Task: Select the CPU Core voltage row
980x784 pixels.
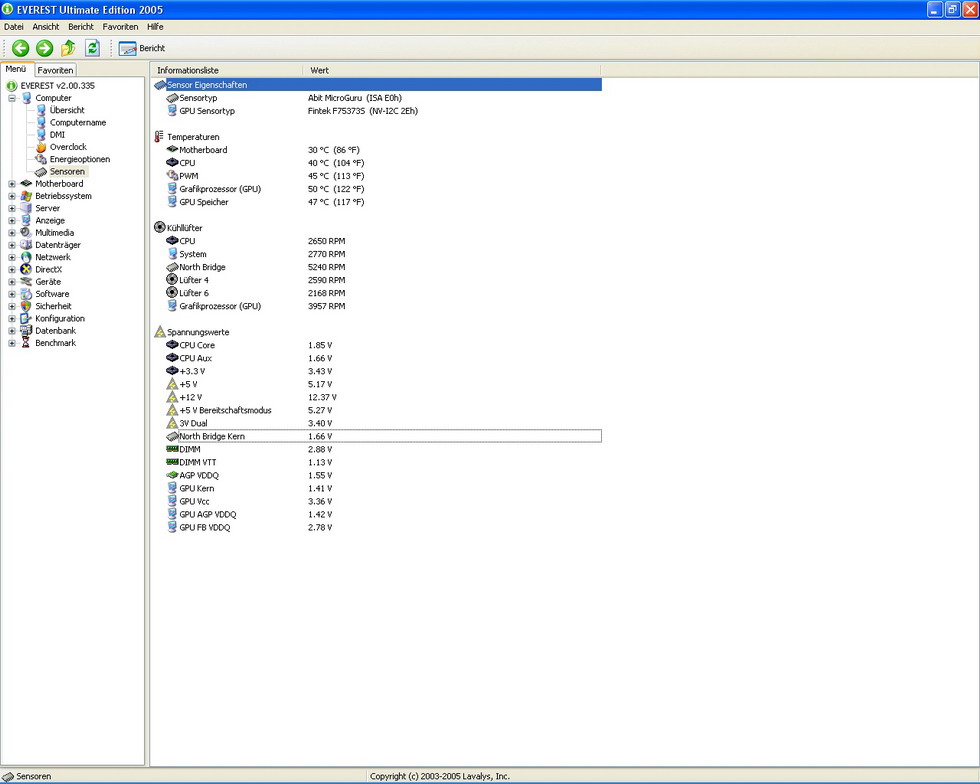Action: click(384, 345)
